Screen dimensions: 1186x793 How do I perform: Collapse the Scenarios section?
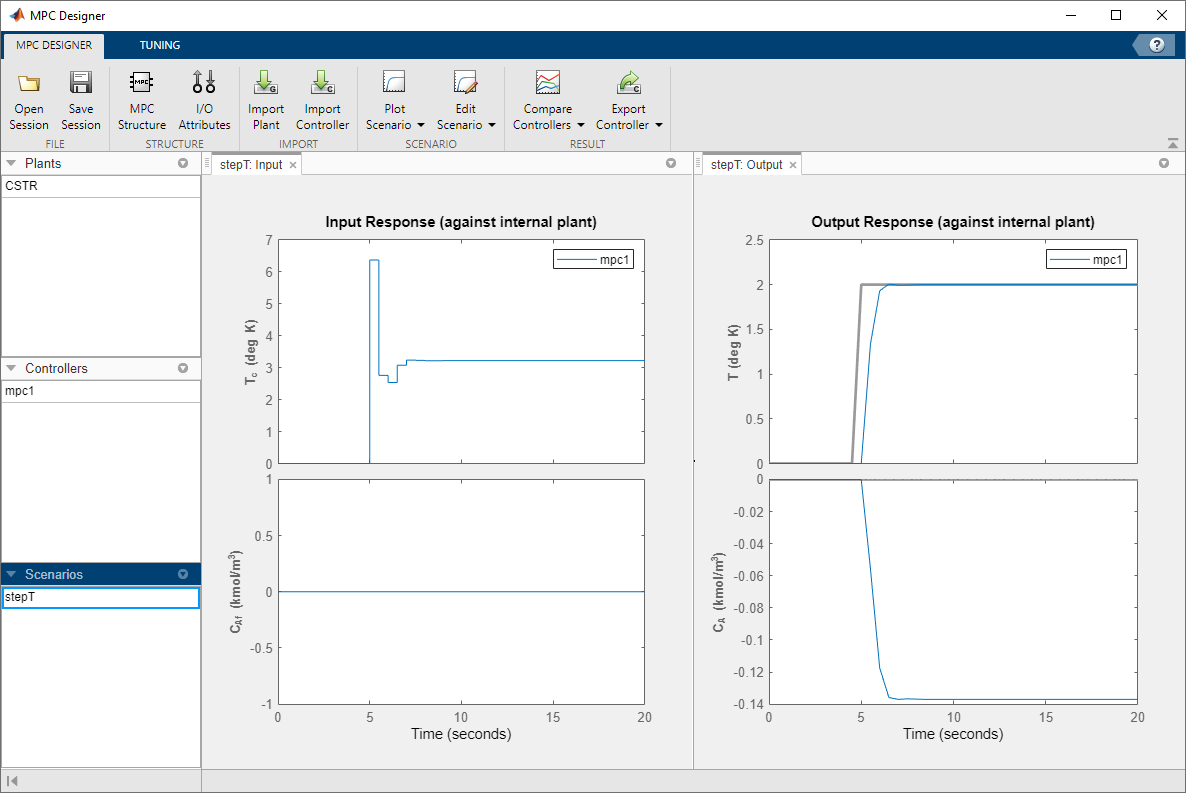point(12,574)
